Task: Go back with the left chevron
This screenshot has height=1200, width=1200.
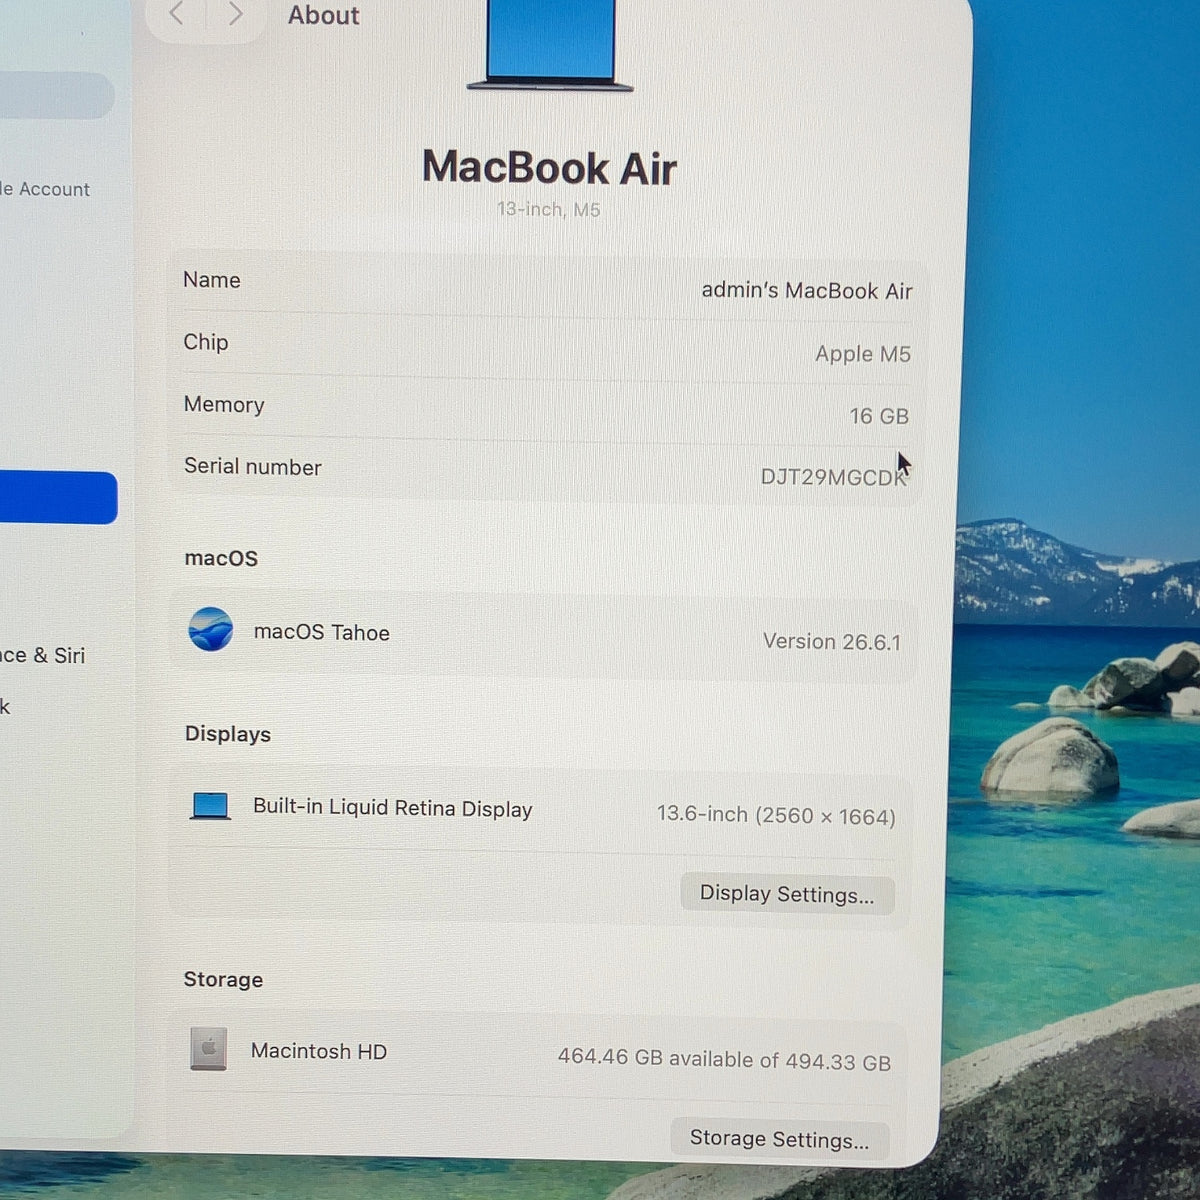Action: [x=177, y=13]
